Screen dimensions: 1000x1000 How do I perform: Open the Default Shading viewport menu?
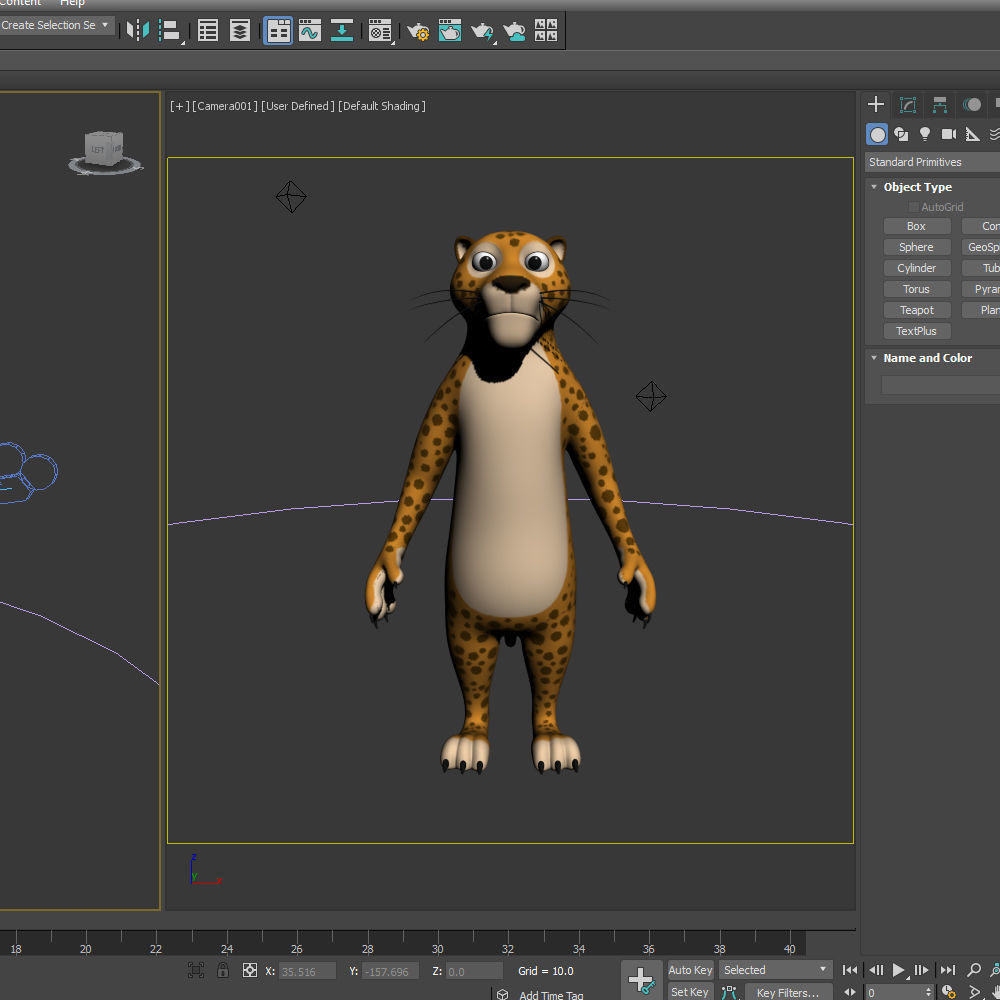click(x=381, y=106)
